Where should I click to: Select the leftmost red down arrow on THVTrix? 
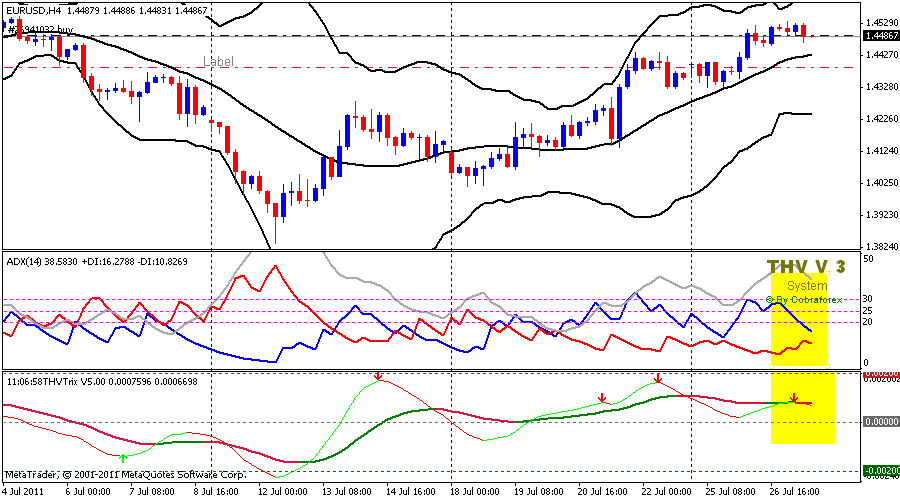[x=378, y=377]
